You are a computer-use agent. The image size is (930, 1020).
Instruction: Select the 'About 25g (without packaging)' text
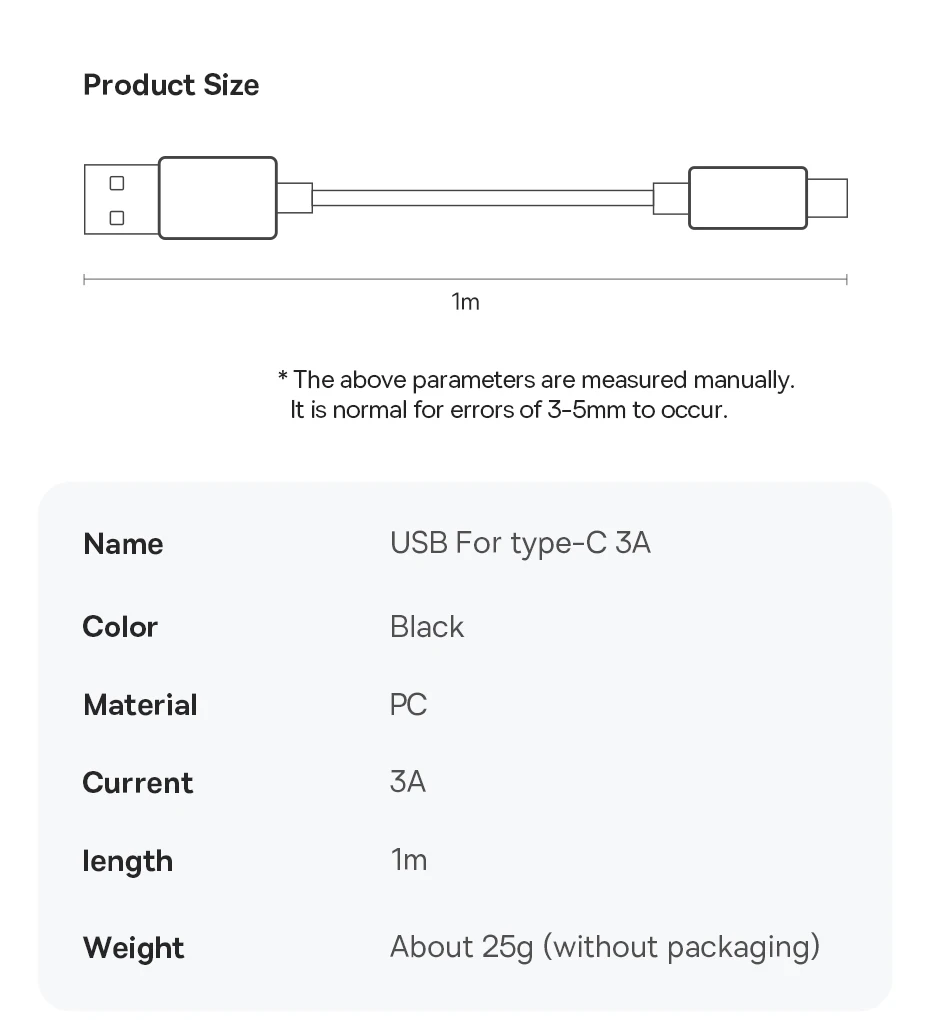604,946
